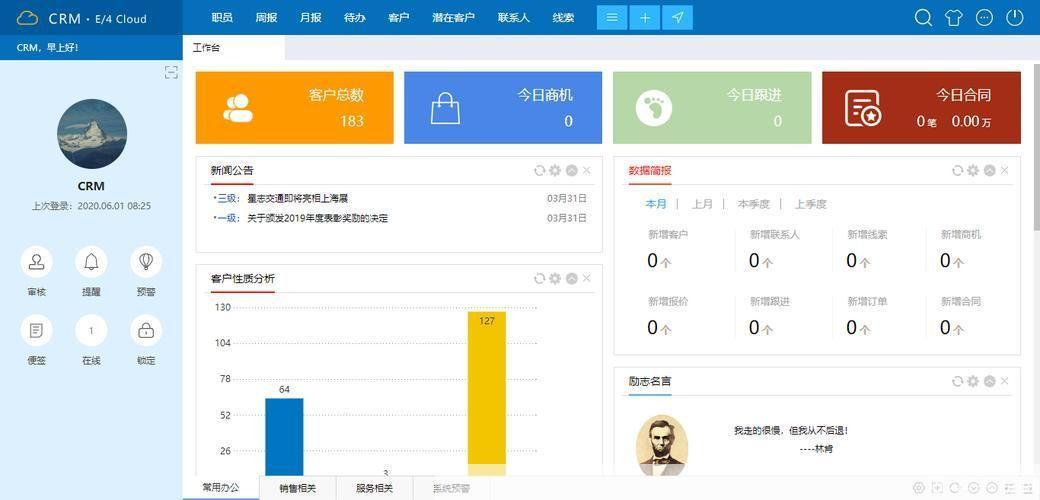Open the more options ellipsis icon

985,18
